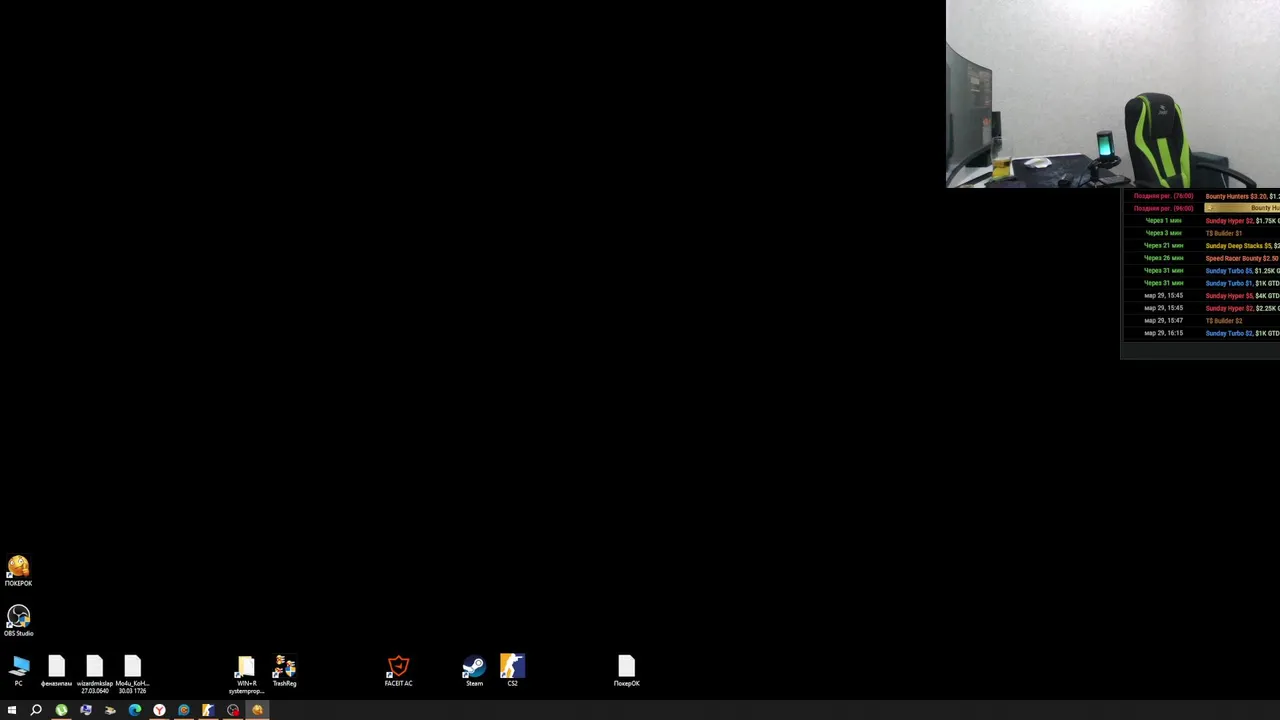This screenshot has width=1280, height=720.
Task: Switch to the poker client taskbar icon
Action: (x=257, y=710)
